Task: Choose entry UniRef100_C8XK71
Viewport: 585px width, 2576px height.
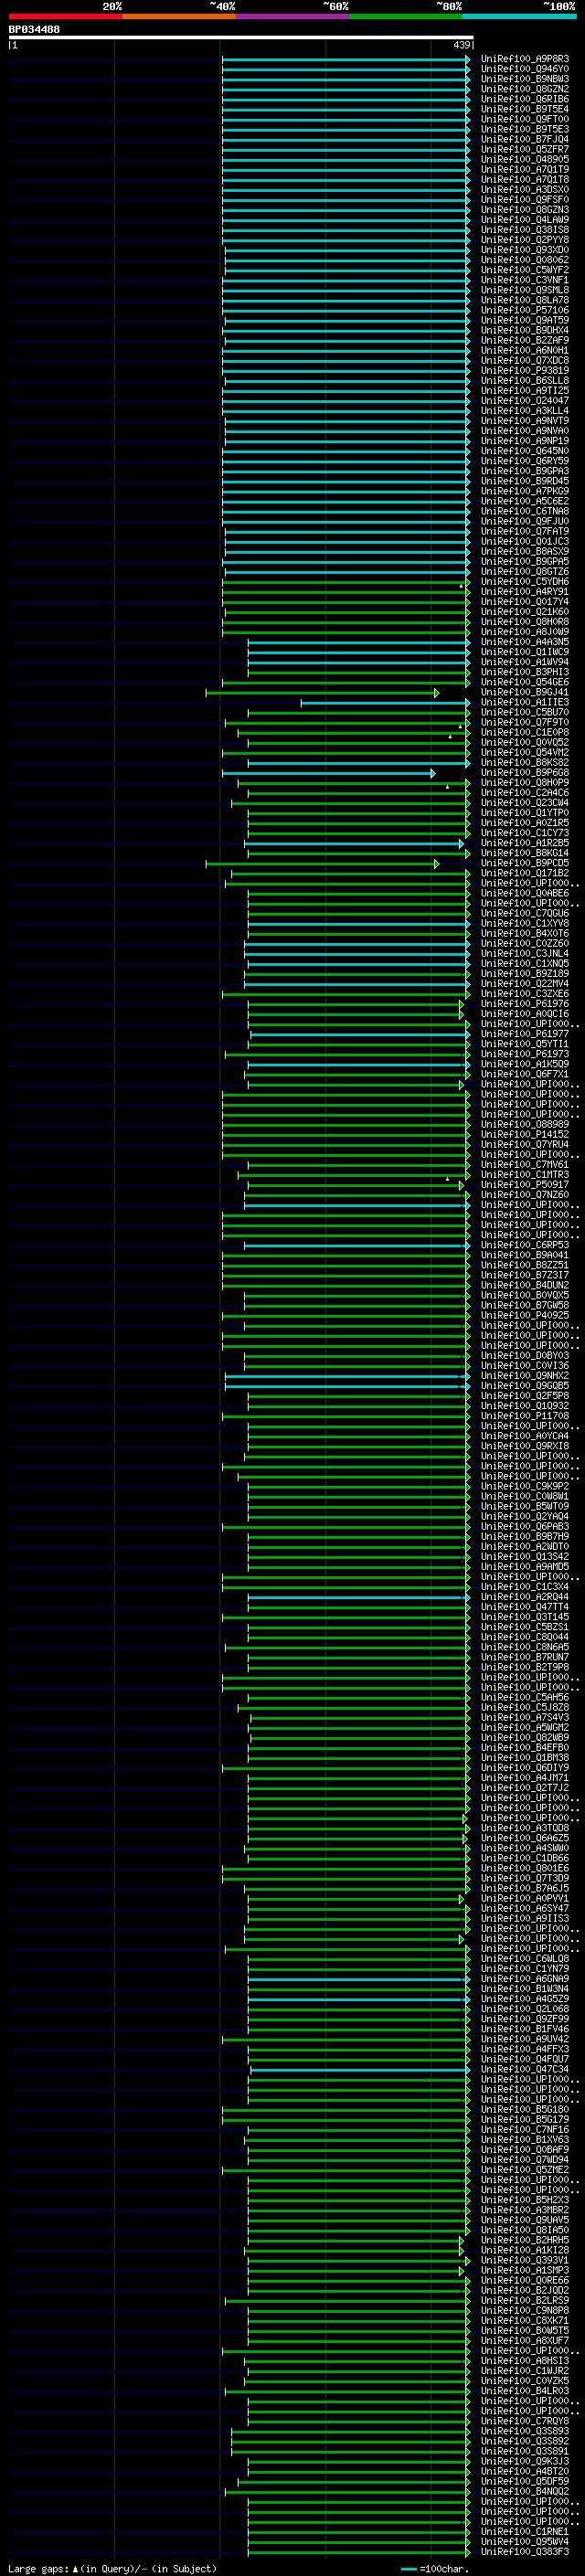Action: tap(524, 2320)
